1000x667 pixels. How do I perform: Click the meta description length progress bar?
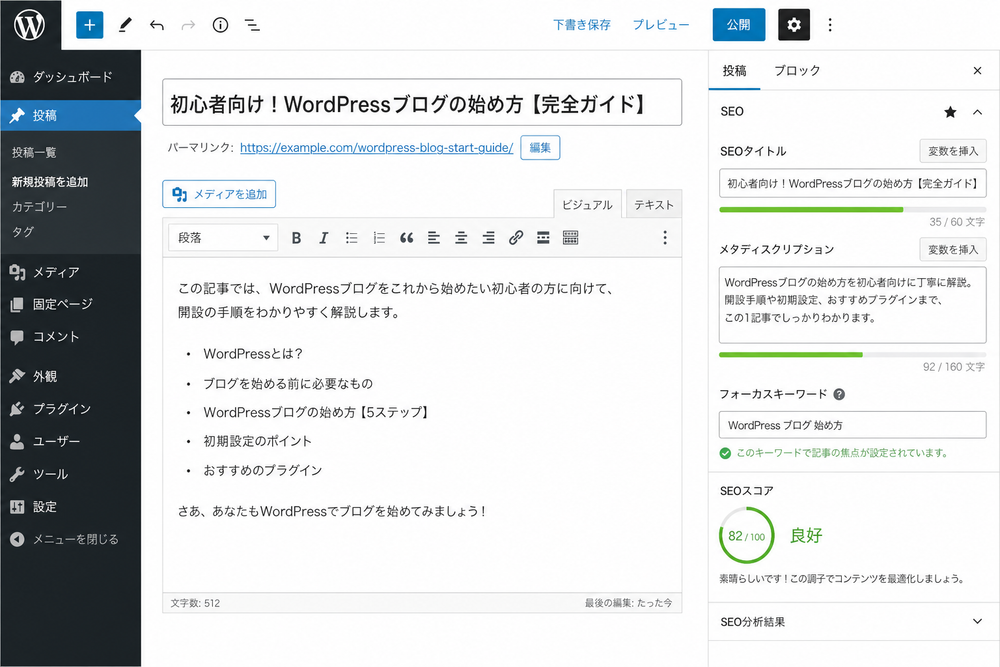853,355
